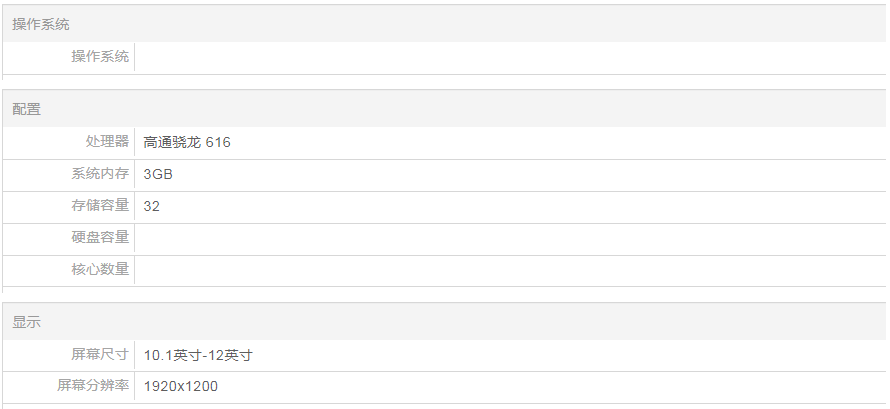Viewport: 890px width, 409px height.
Task: Click the 存储容量 value 32
Action: [x=152, y=206]
